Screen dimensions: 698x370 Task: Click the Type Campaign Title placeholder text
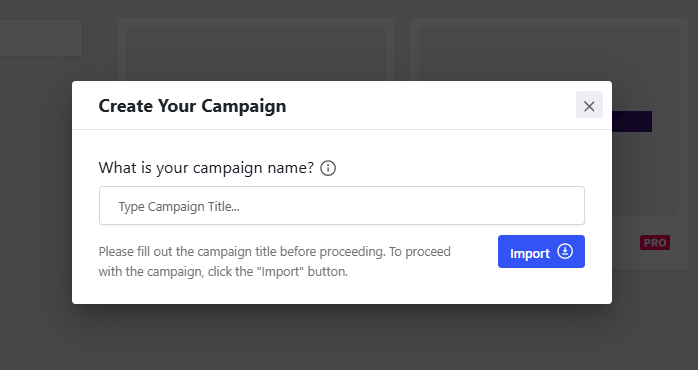(x=179, y=207)
